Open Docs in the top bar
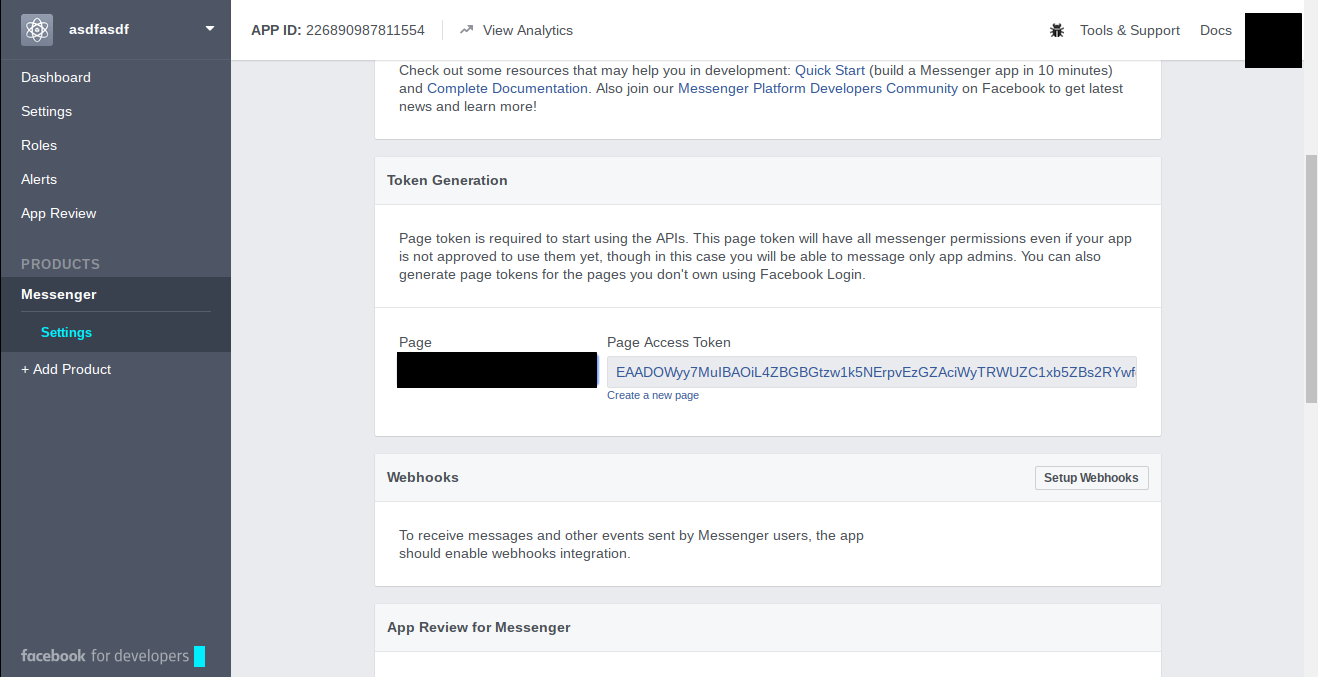Screen dimensions: 1318x677 tap(1216, 30)
